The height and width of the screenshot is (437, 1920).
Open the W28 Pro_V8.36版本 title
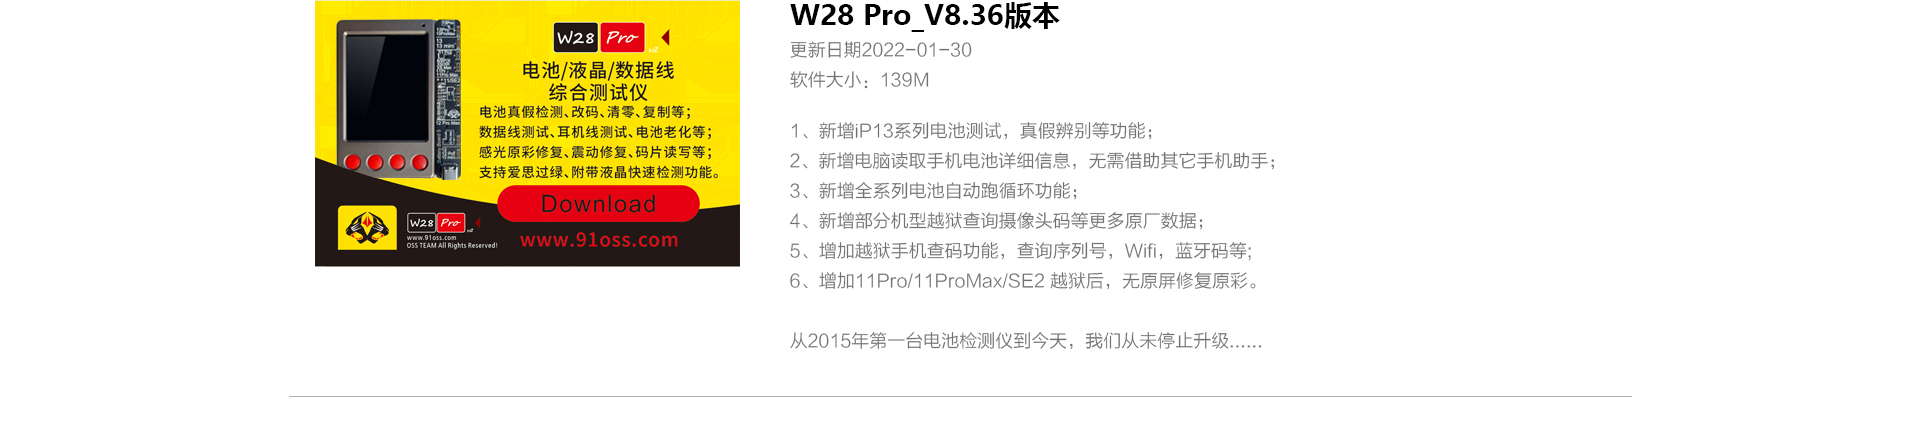[x=924, y=16]
